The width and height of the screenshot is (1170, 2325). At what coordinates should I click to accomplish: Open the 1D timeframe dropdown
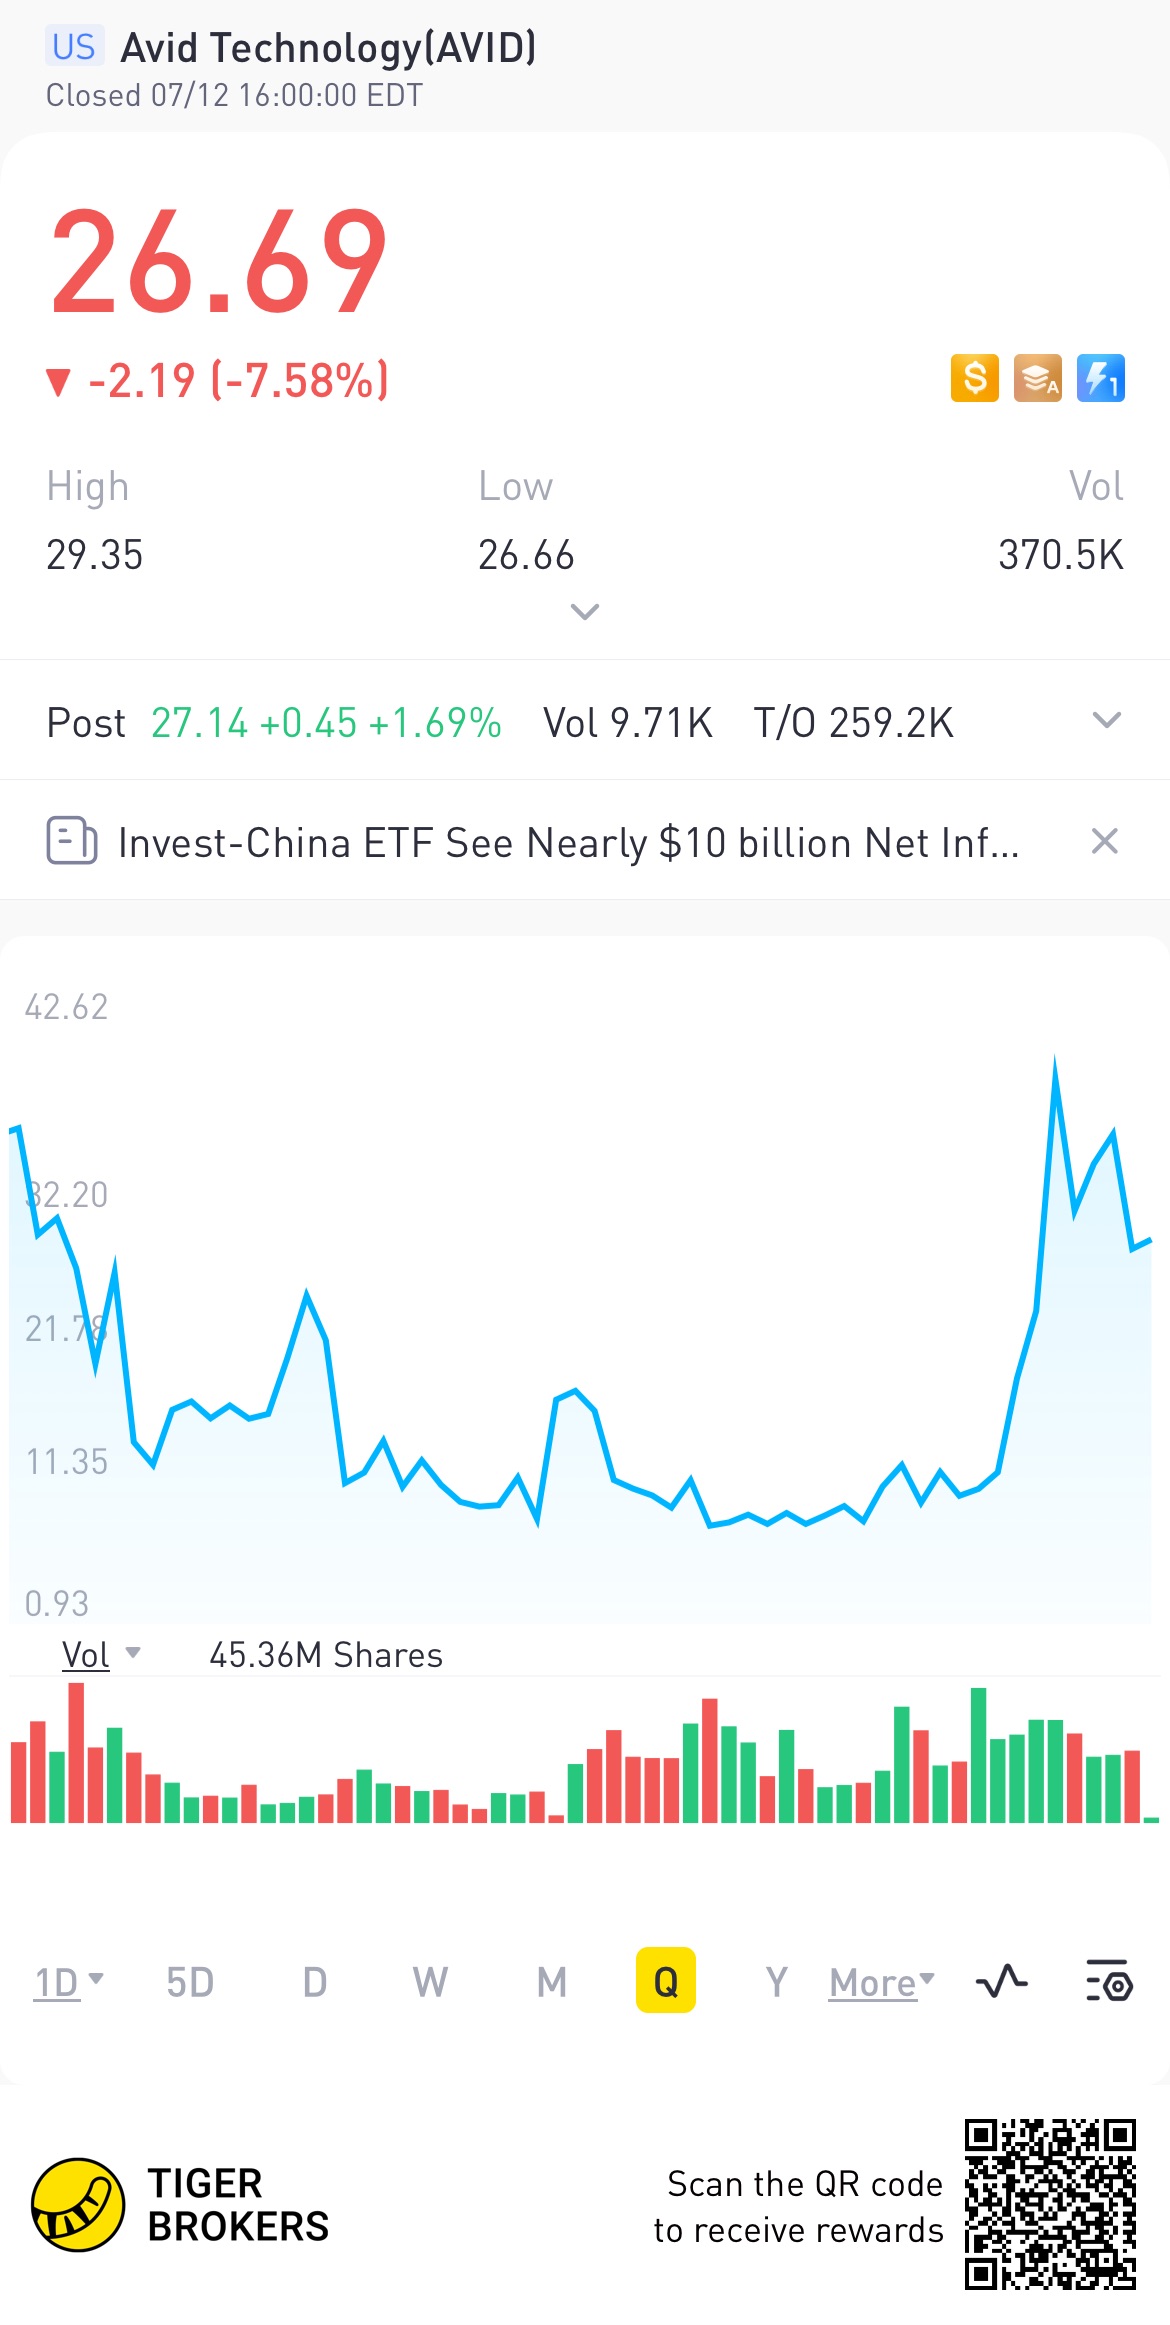[68, 1982]
